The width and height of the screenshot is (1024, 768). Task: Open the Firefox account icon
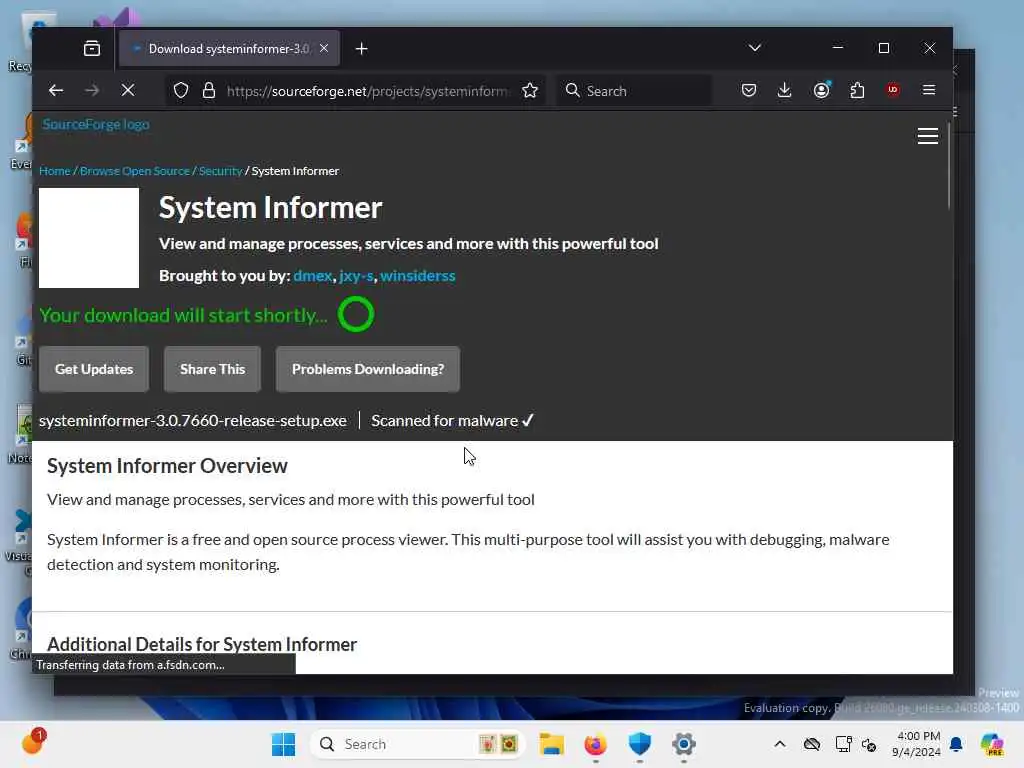[822, 90]
